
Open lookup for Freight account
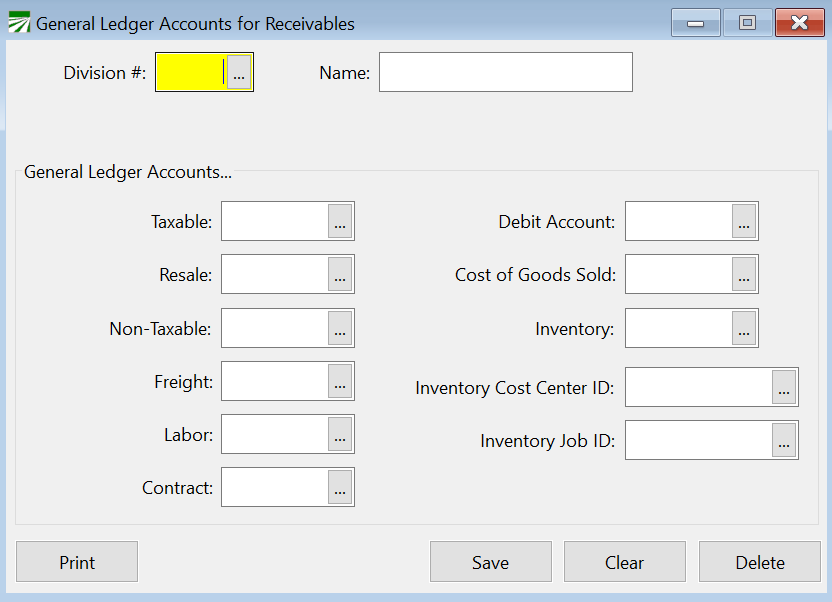point(340,381)
